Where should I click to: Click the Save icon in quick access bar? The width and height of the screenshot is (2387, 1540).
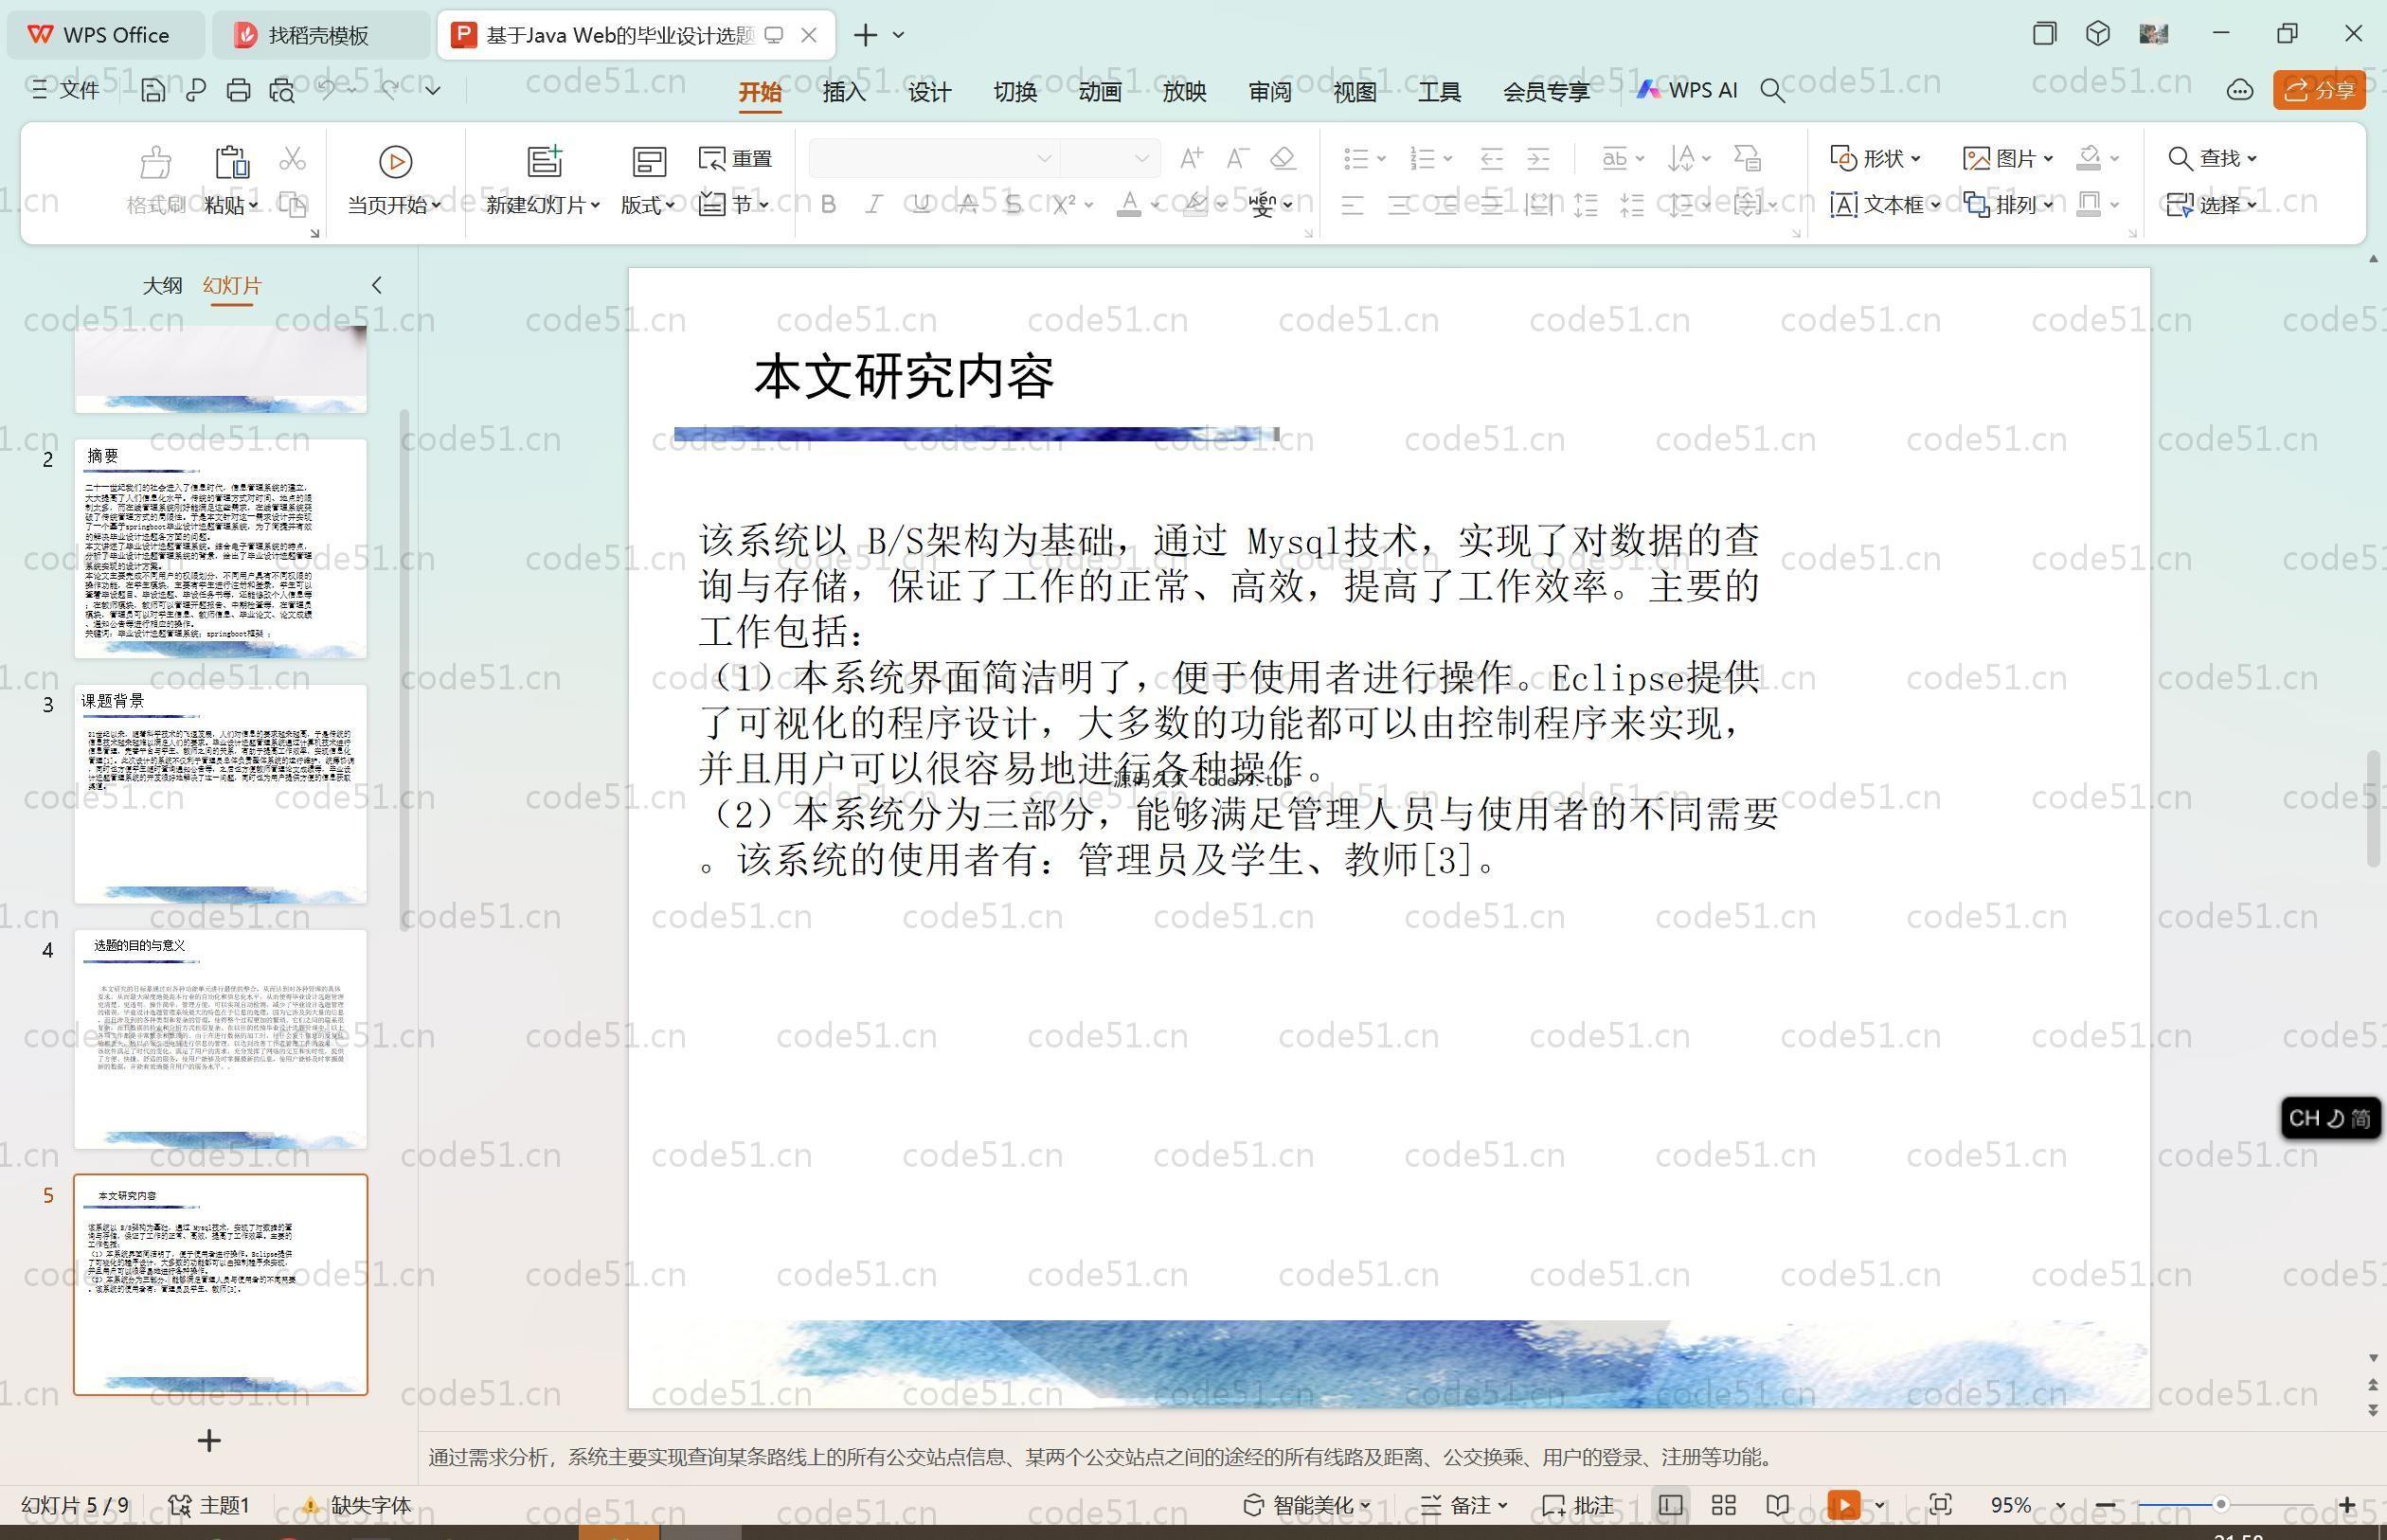[x=153, y=91]
